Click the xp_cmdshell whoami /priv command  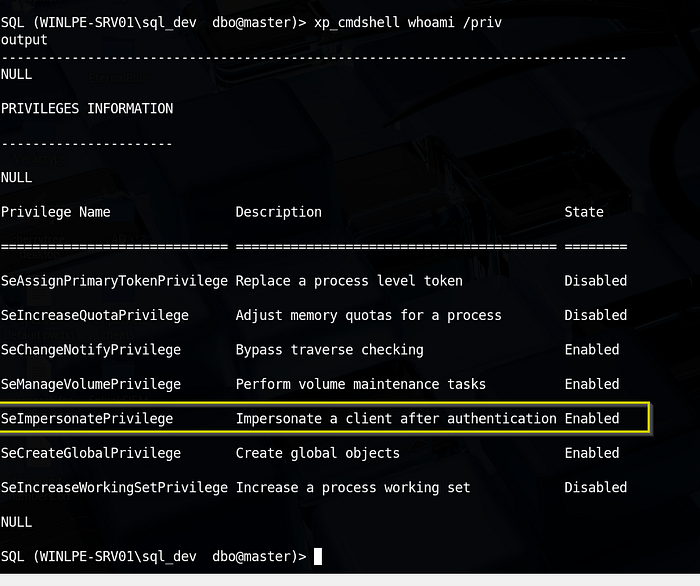coord(408,22)
